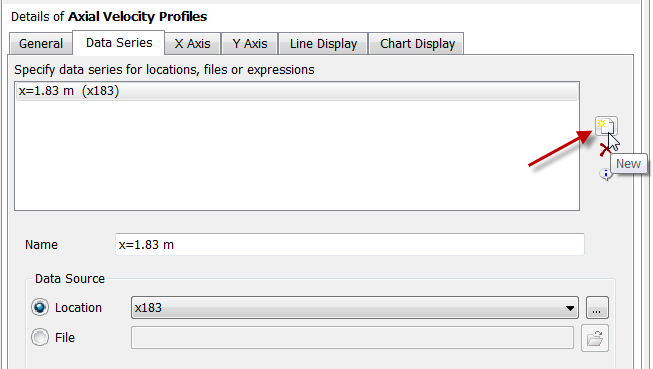Select the File radio button
Image resolution: width=653 pixels, height=369 pixels.
click(40, 337)
